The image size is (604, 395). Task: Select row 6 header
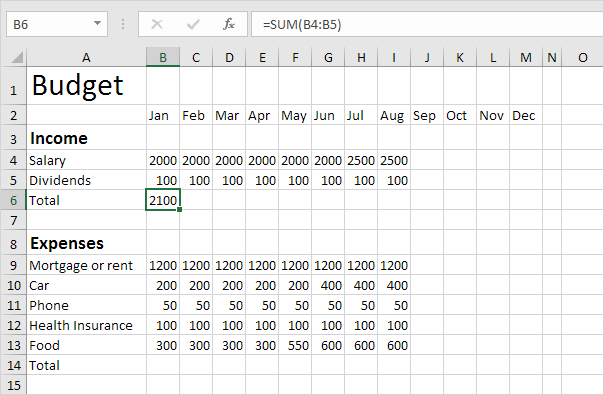13,200
